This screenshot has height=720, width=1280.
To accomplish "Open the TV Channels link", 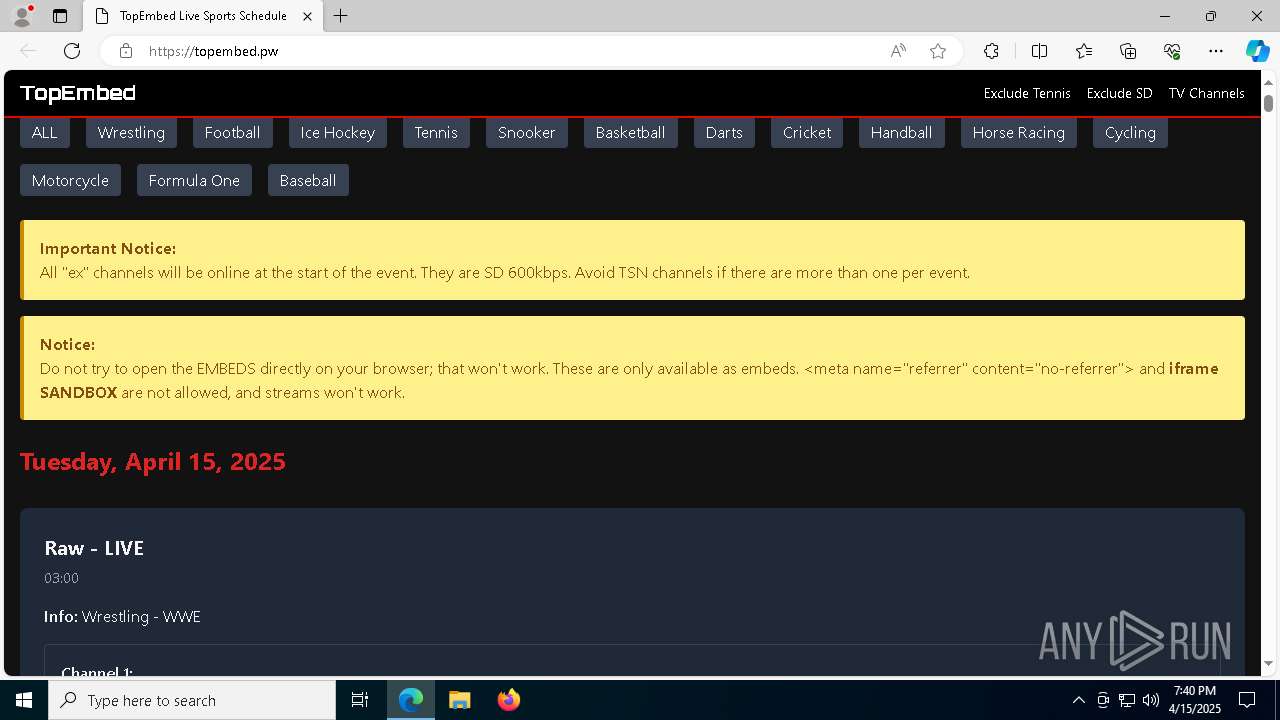I will click(1206, 93).
